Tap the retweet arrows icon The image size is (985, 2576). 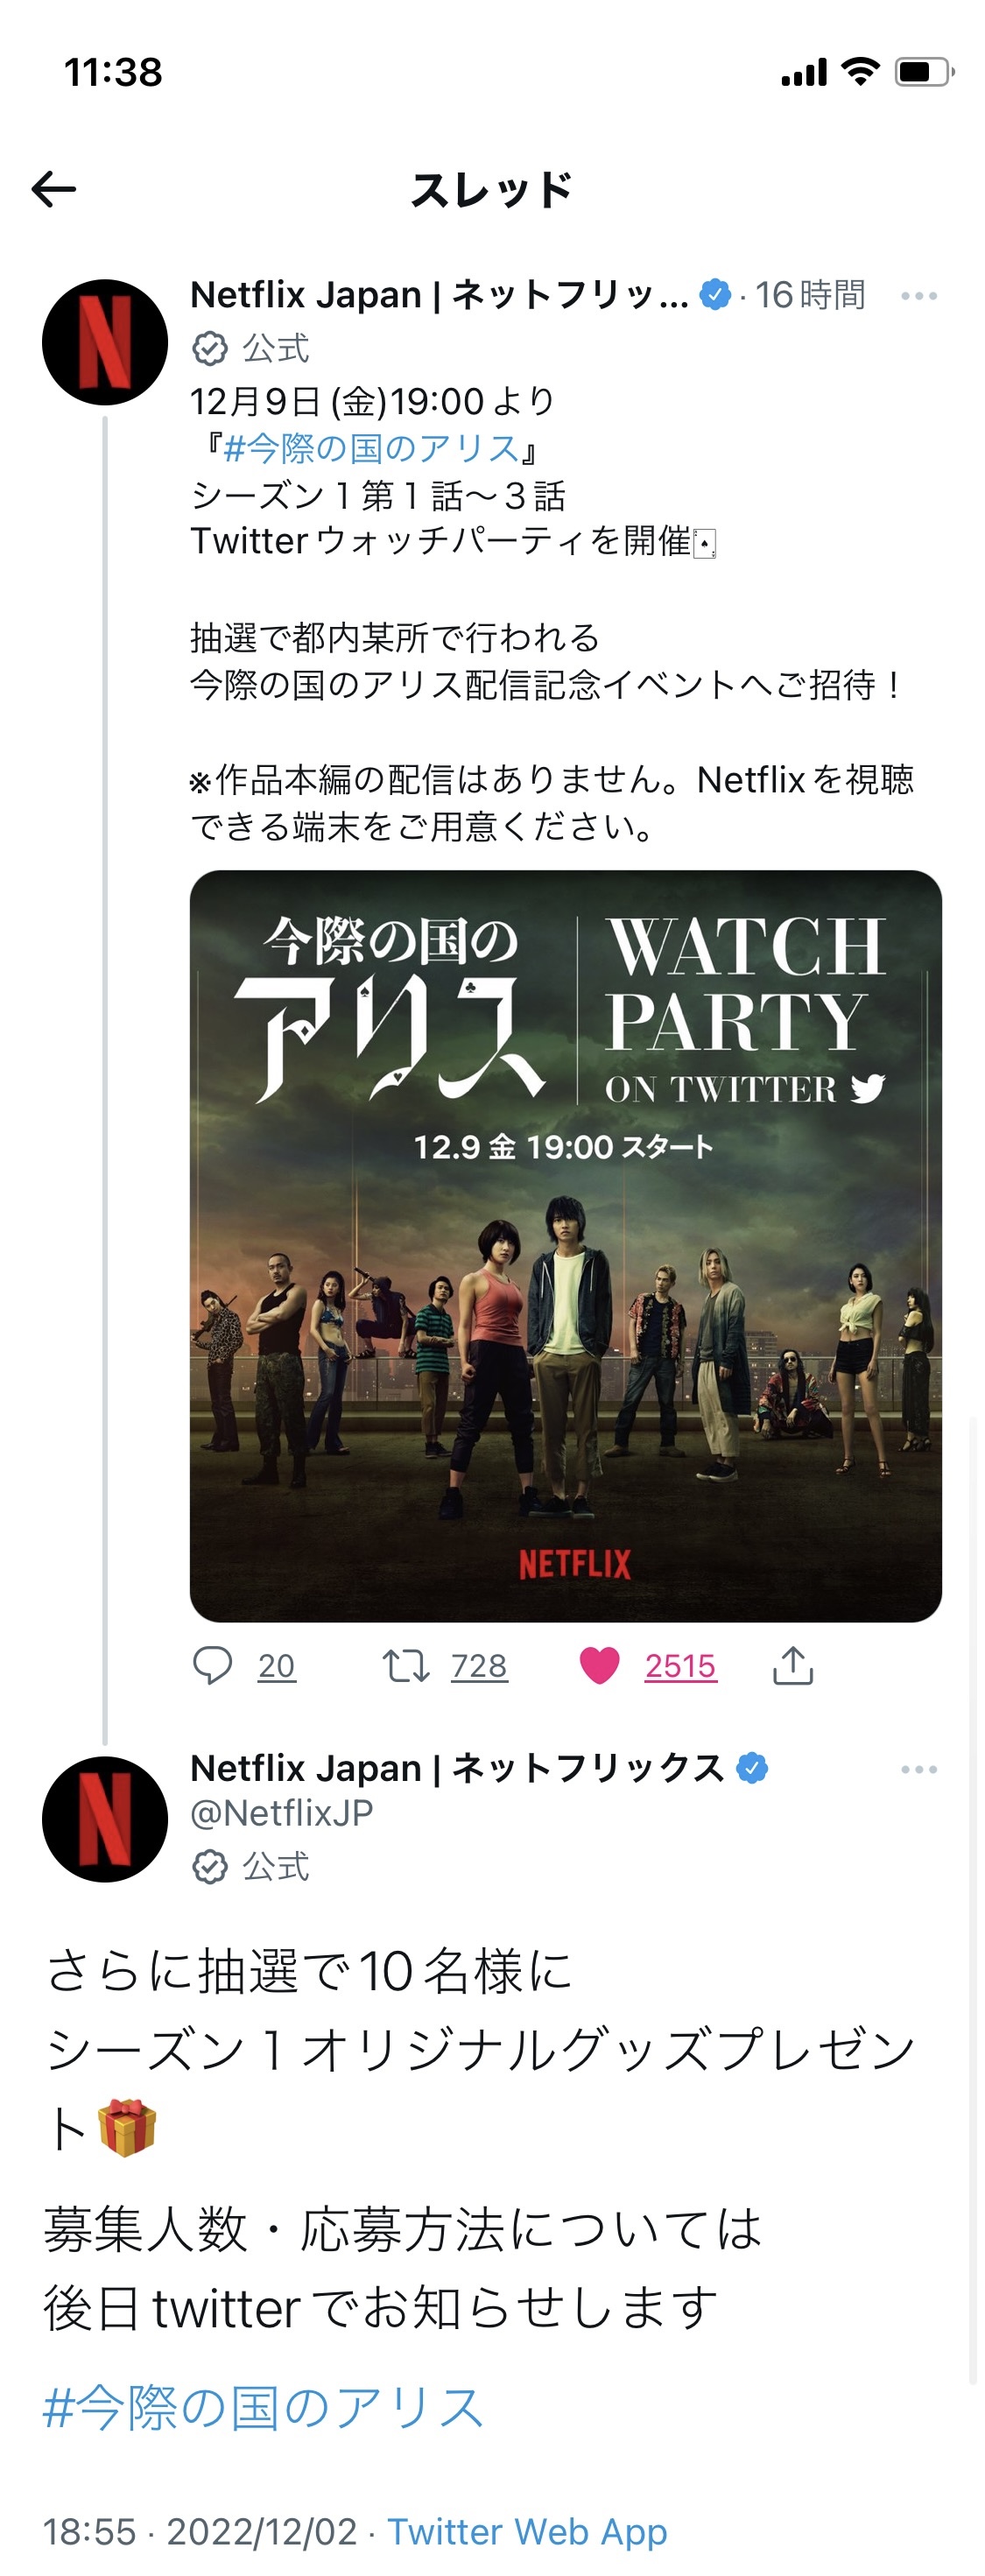[405, 1666]
